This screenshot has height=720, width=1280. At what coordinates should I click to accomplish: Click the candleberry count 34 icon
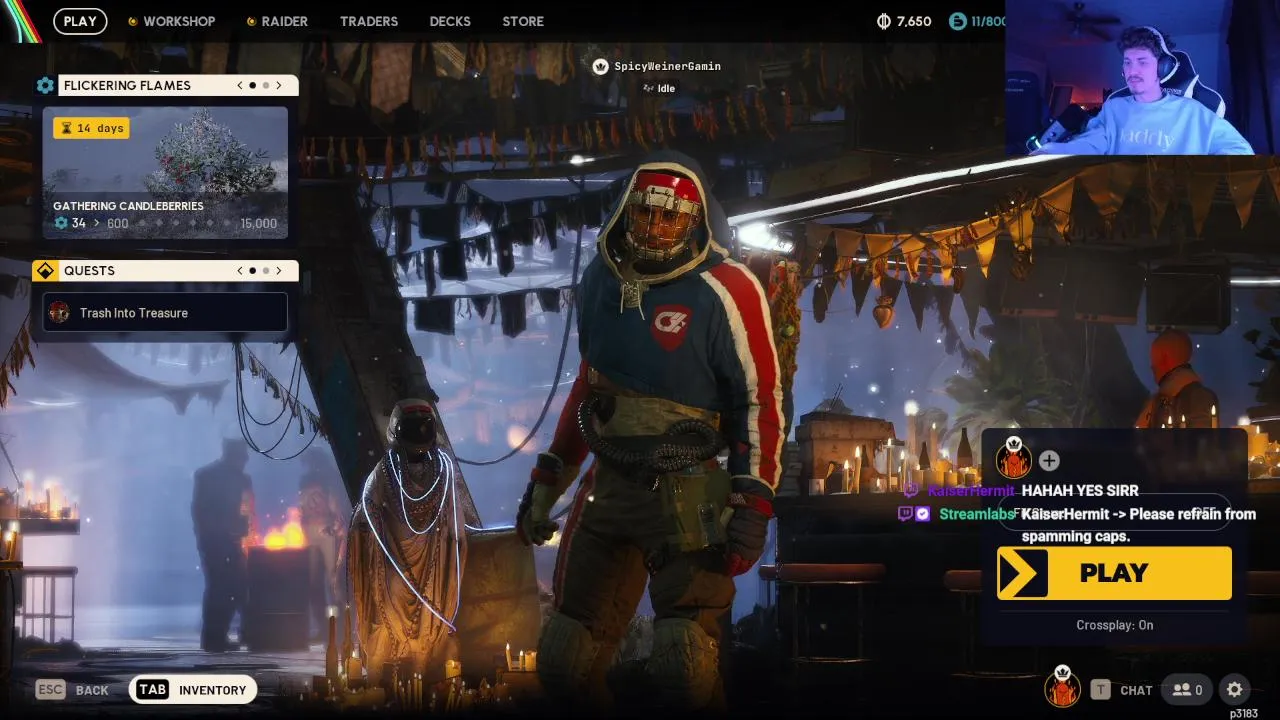tap(61, 223)
